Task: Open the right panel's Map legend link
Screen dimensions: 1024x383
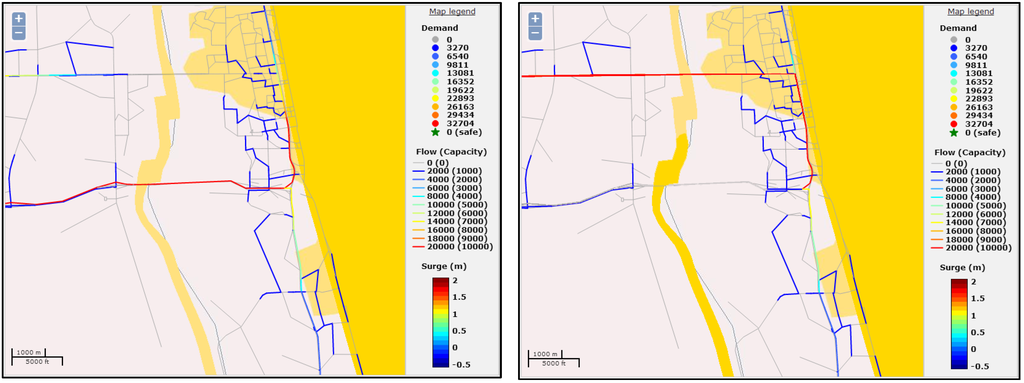Action: coord(970,12)
